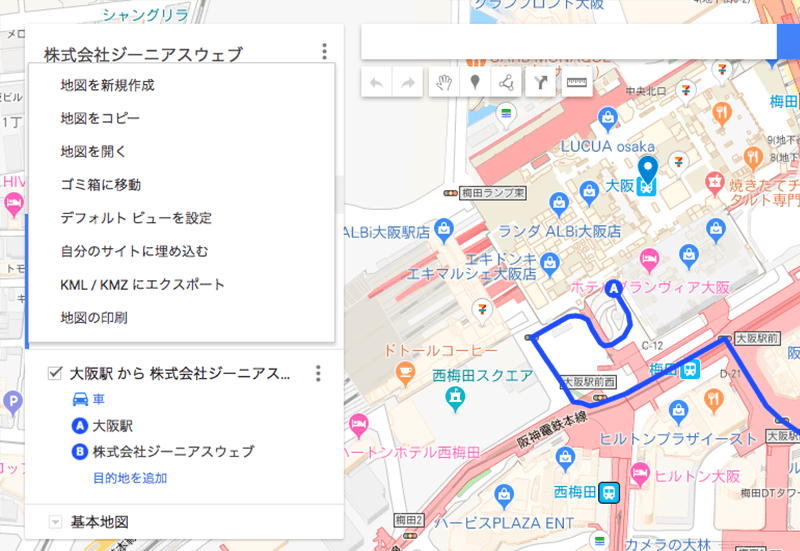Click the 基本地図 label
Image resolution: width=800 pixels, height=551 pixels.
[x=99, y=522]
